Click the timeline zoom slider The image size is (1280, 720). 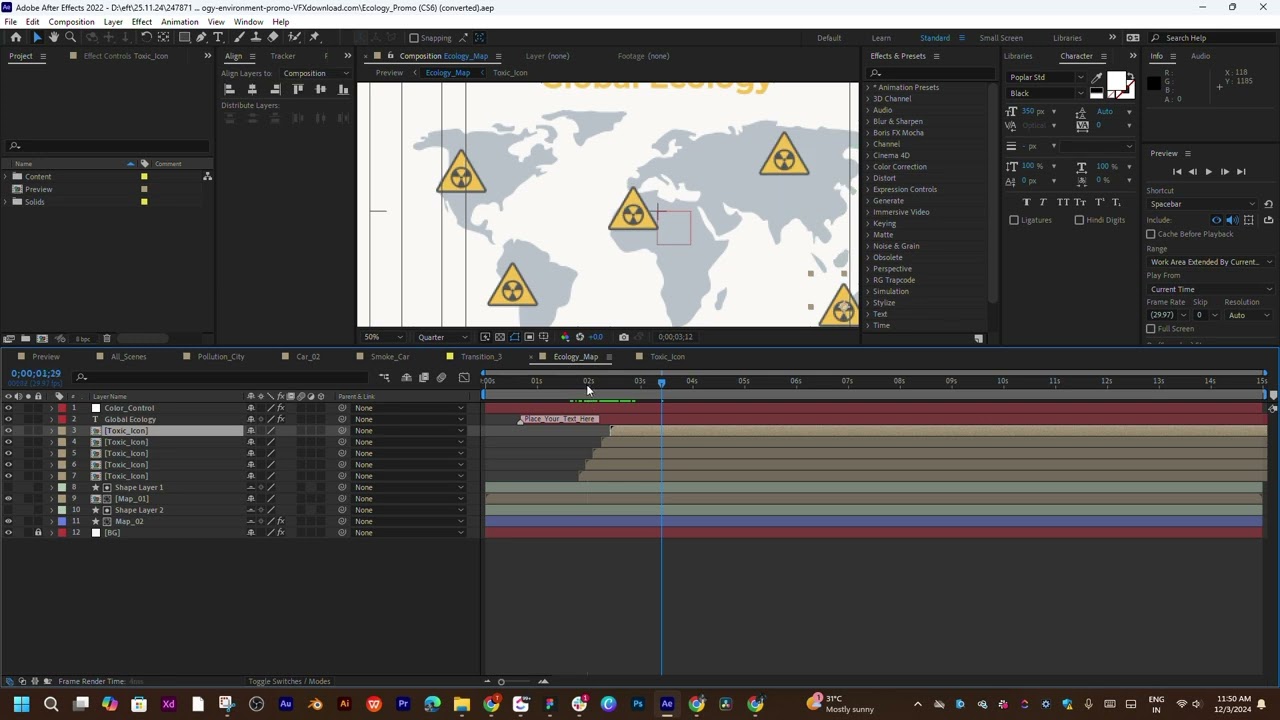coord(502,682)
